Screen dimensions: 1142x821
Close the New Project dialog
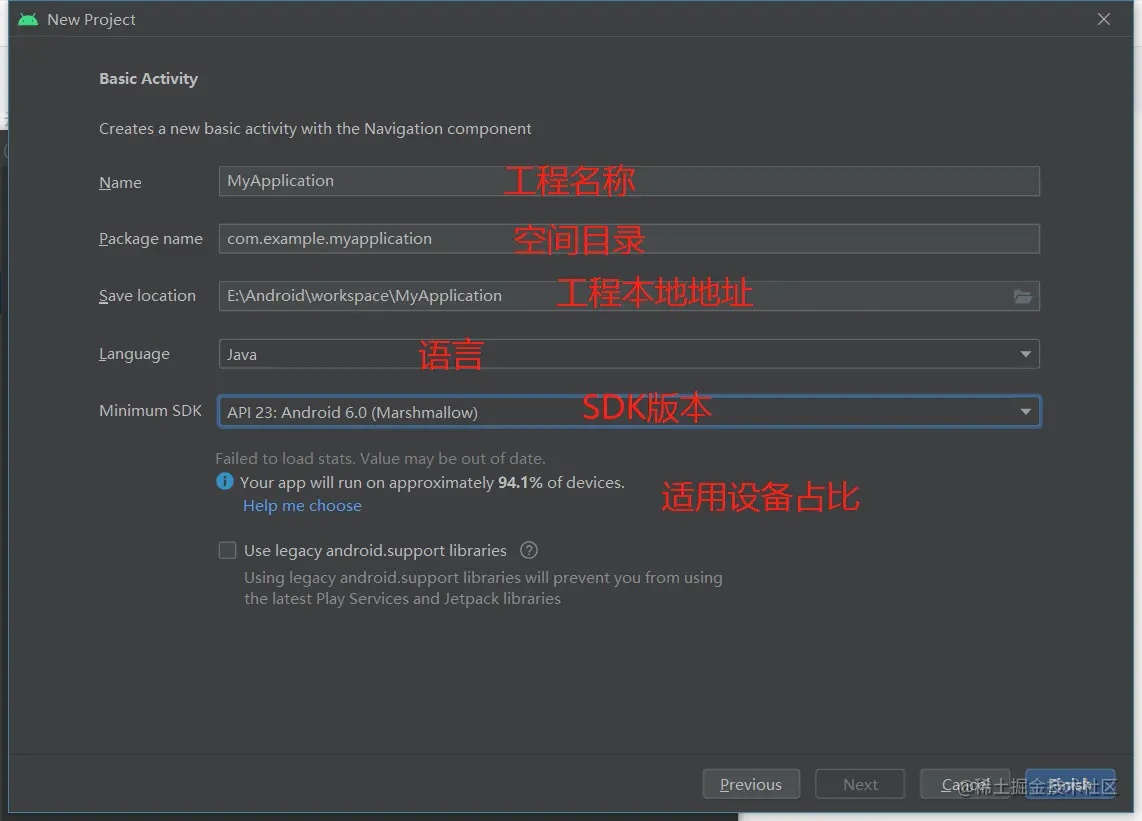[1104, 20]
